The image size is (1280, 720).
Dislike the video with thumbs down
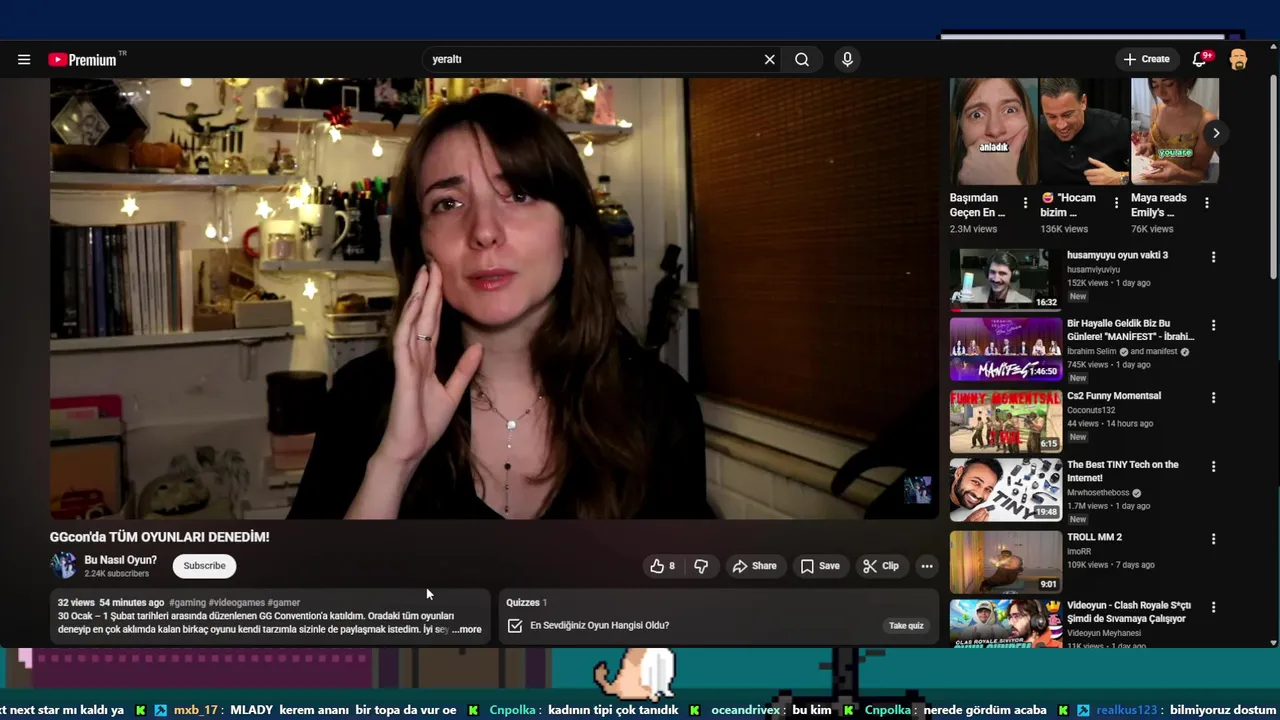tap(701, 566)
